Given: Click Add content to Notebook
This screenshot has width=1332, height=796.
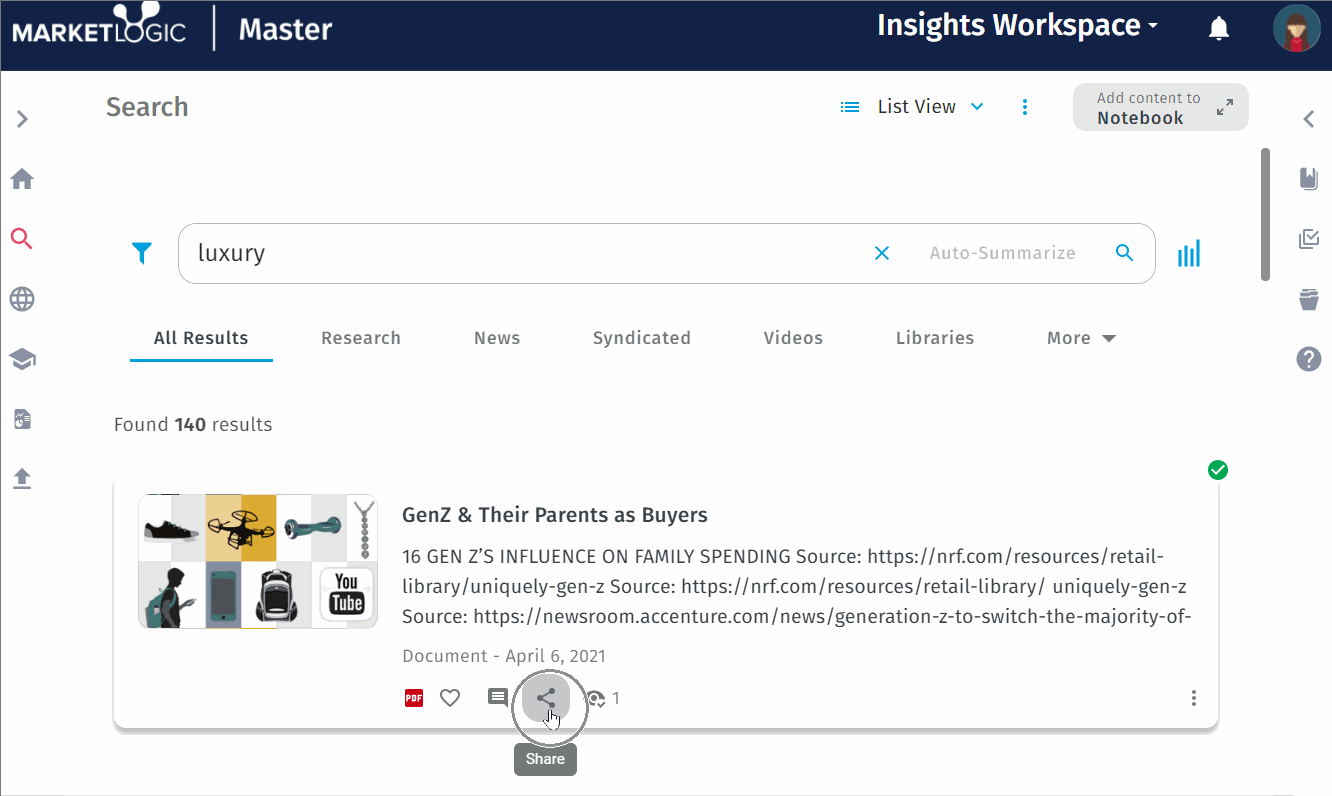Looking at the screenshot, I should click(x=1160, y=107).
